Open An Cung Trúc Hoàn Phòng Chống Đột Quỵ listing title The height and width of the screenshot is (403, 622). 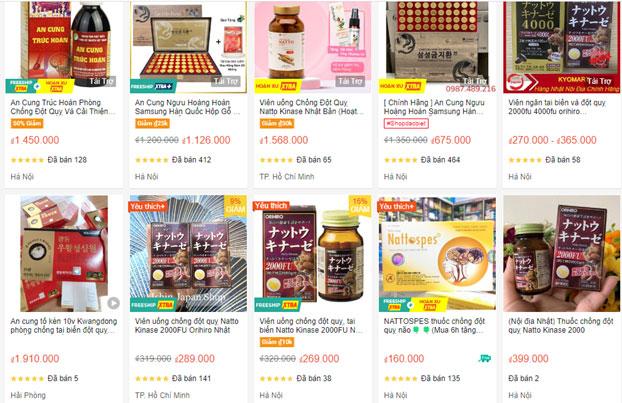(x=63, y=107)
